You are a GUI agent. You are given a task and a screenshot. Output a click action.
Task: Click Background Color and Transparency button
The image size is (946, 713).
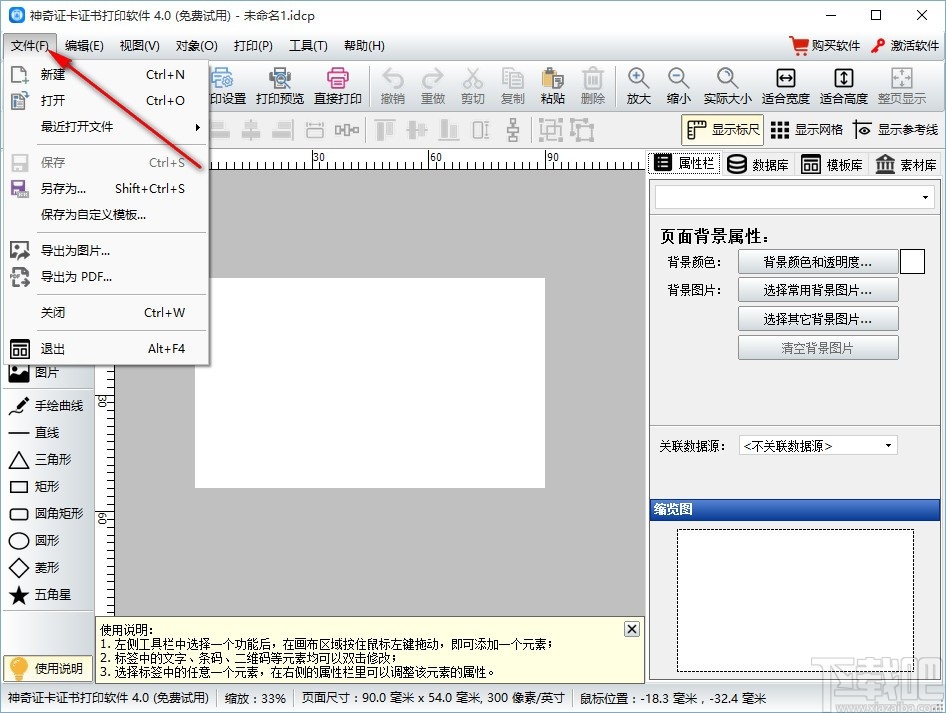[x=817, y=262]
